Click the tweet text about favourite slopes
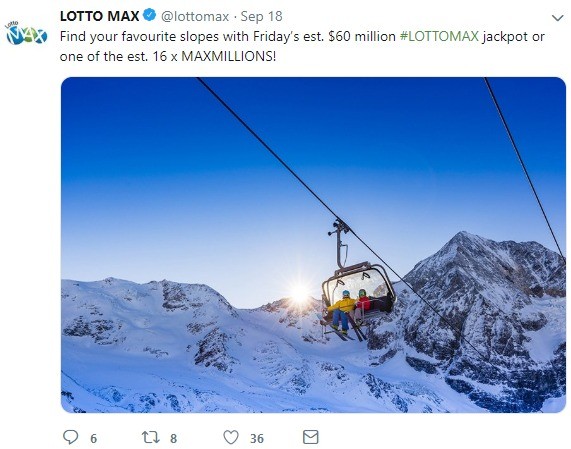The height and width of the screenshot is (449, 571). click(302, 46)
